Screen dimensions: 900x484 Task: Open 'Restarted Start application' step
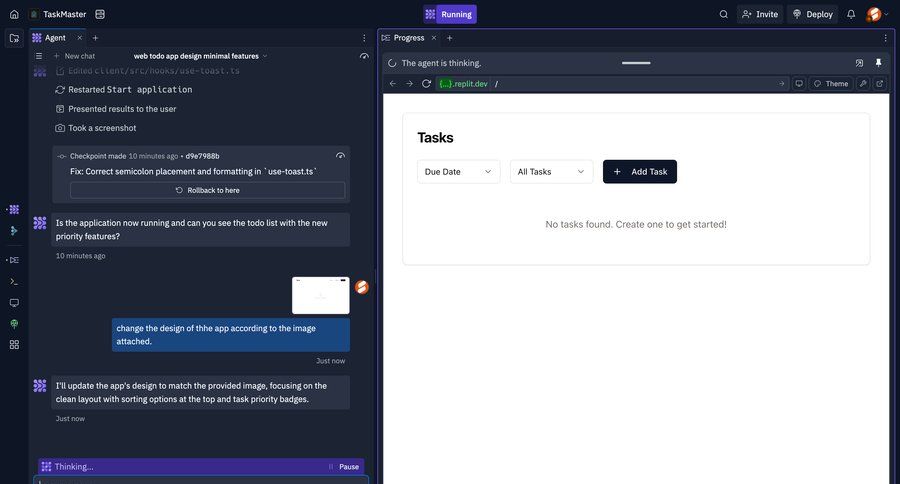(124, 90)
